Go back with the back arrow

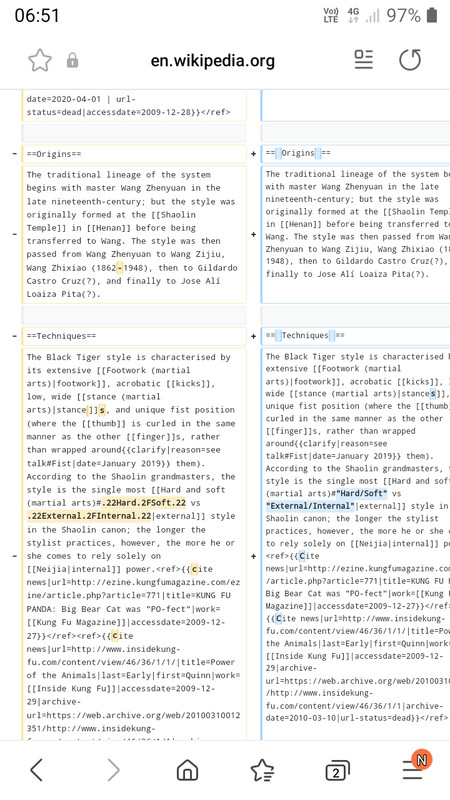click(x=36, y=770)
